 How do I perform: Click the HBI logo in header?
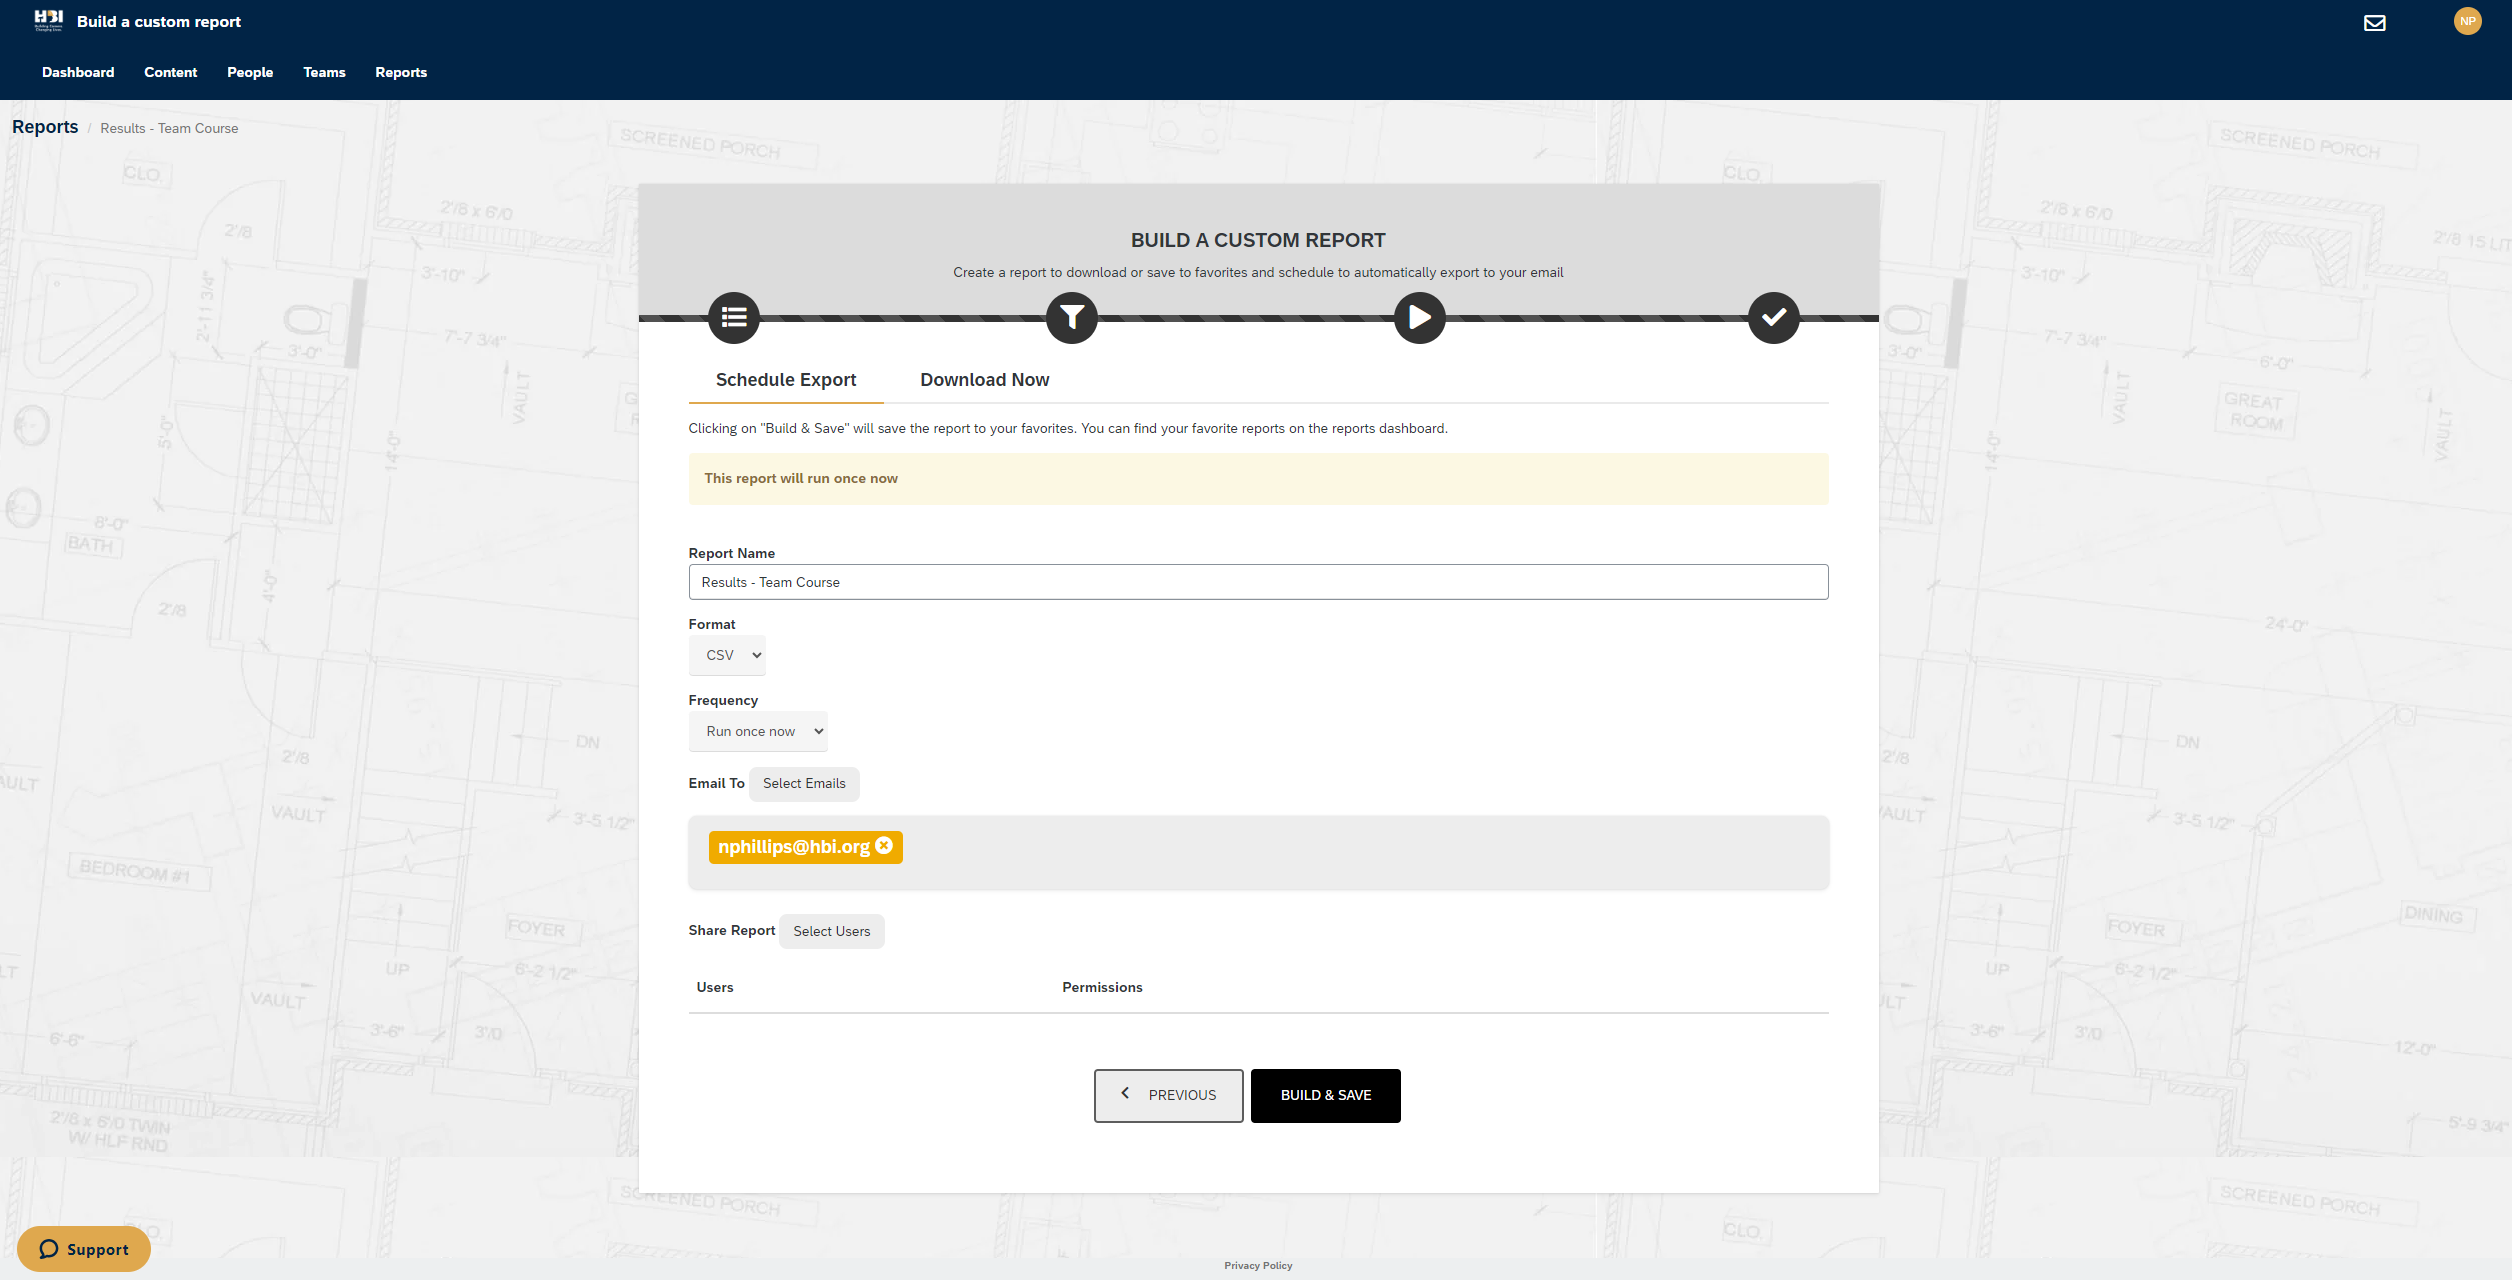coord(48,20)
